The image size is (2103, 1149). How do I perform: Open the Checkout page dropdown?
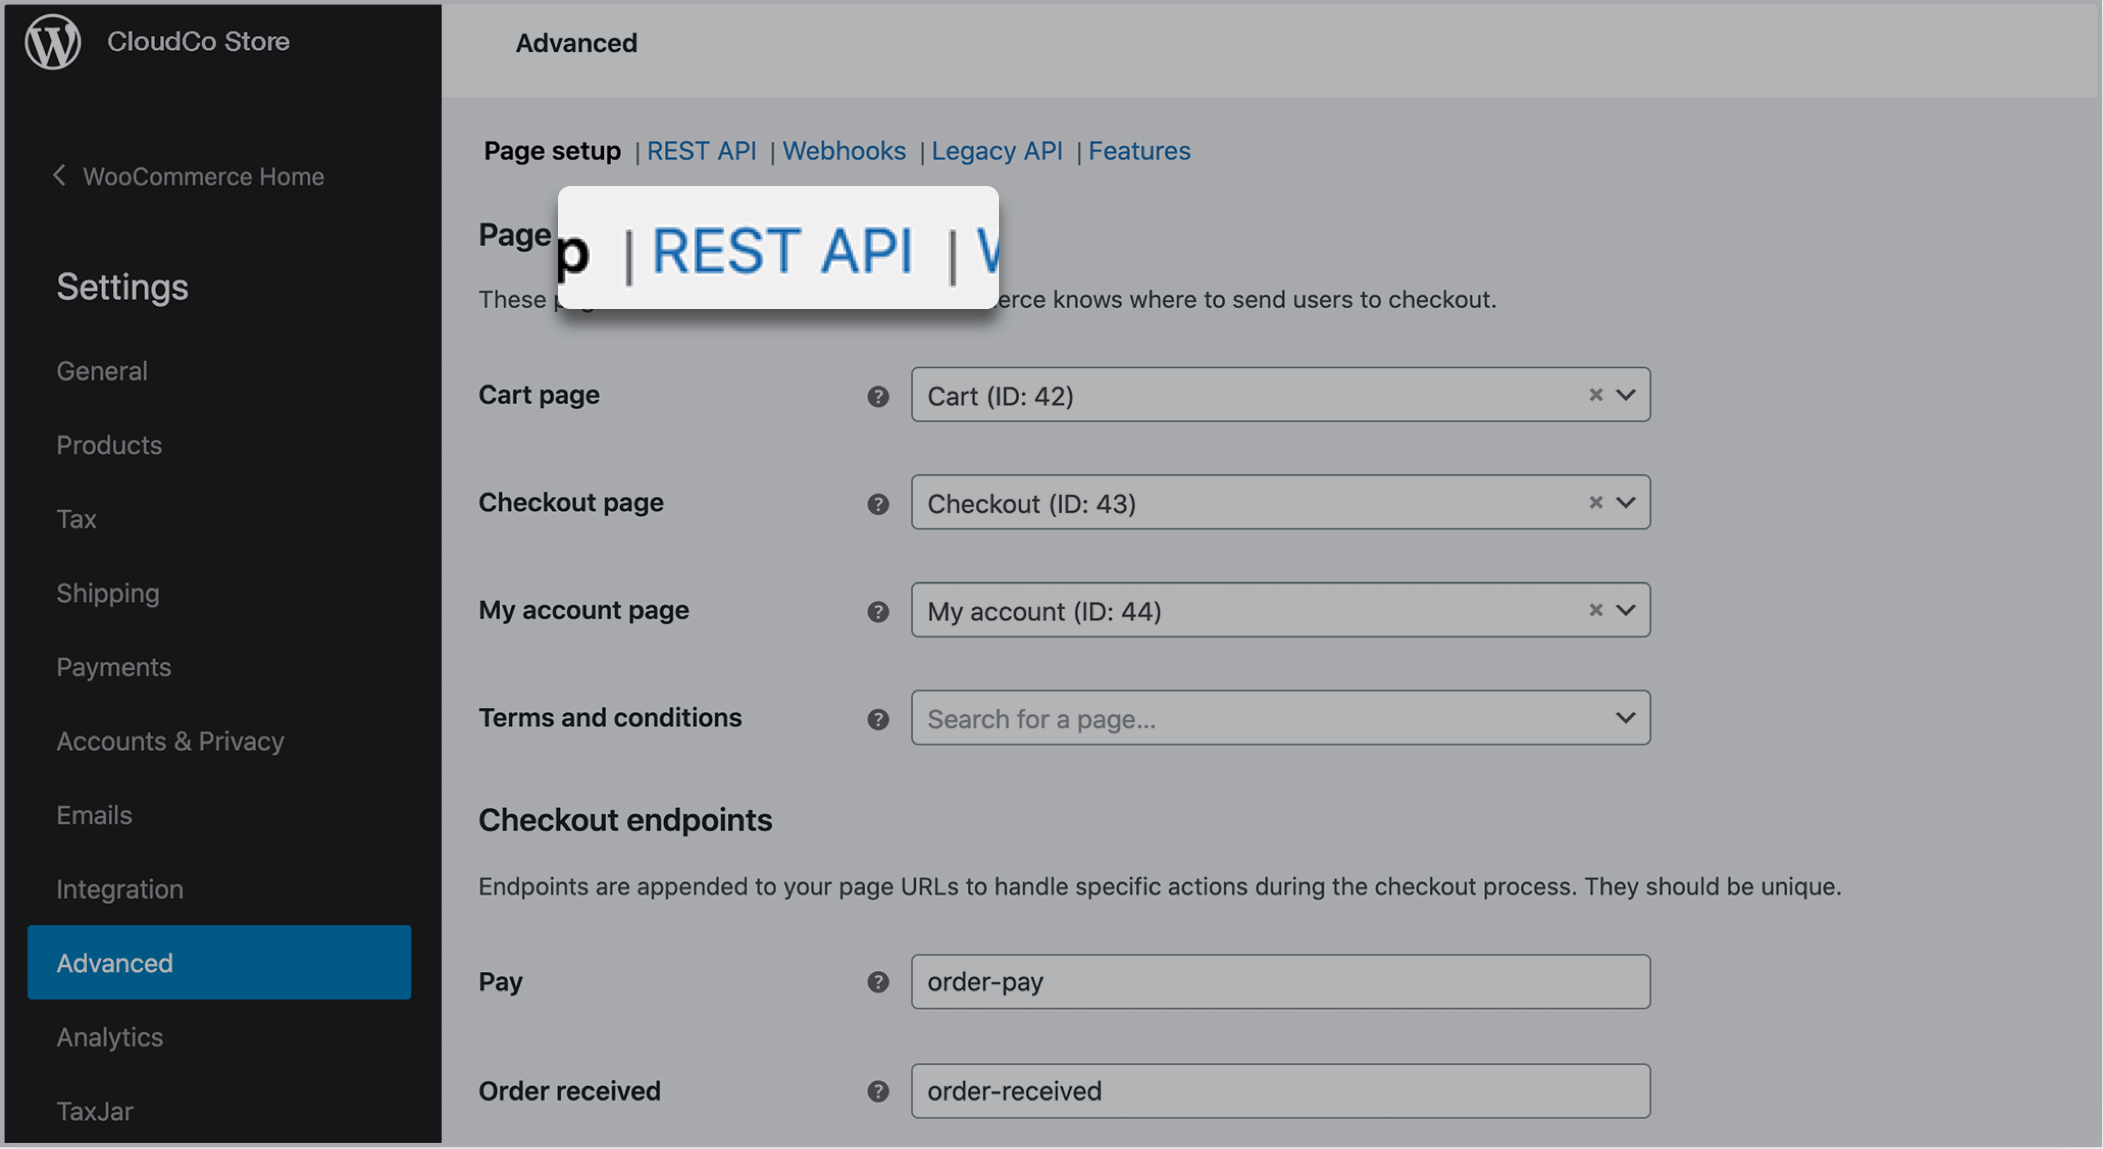(x=1626, y=502)
